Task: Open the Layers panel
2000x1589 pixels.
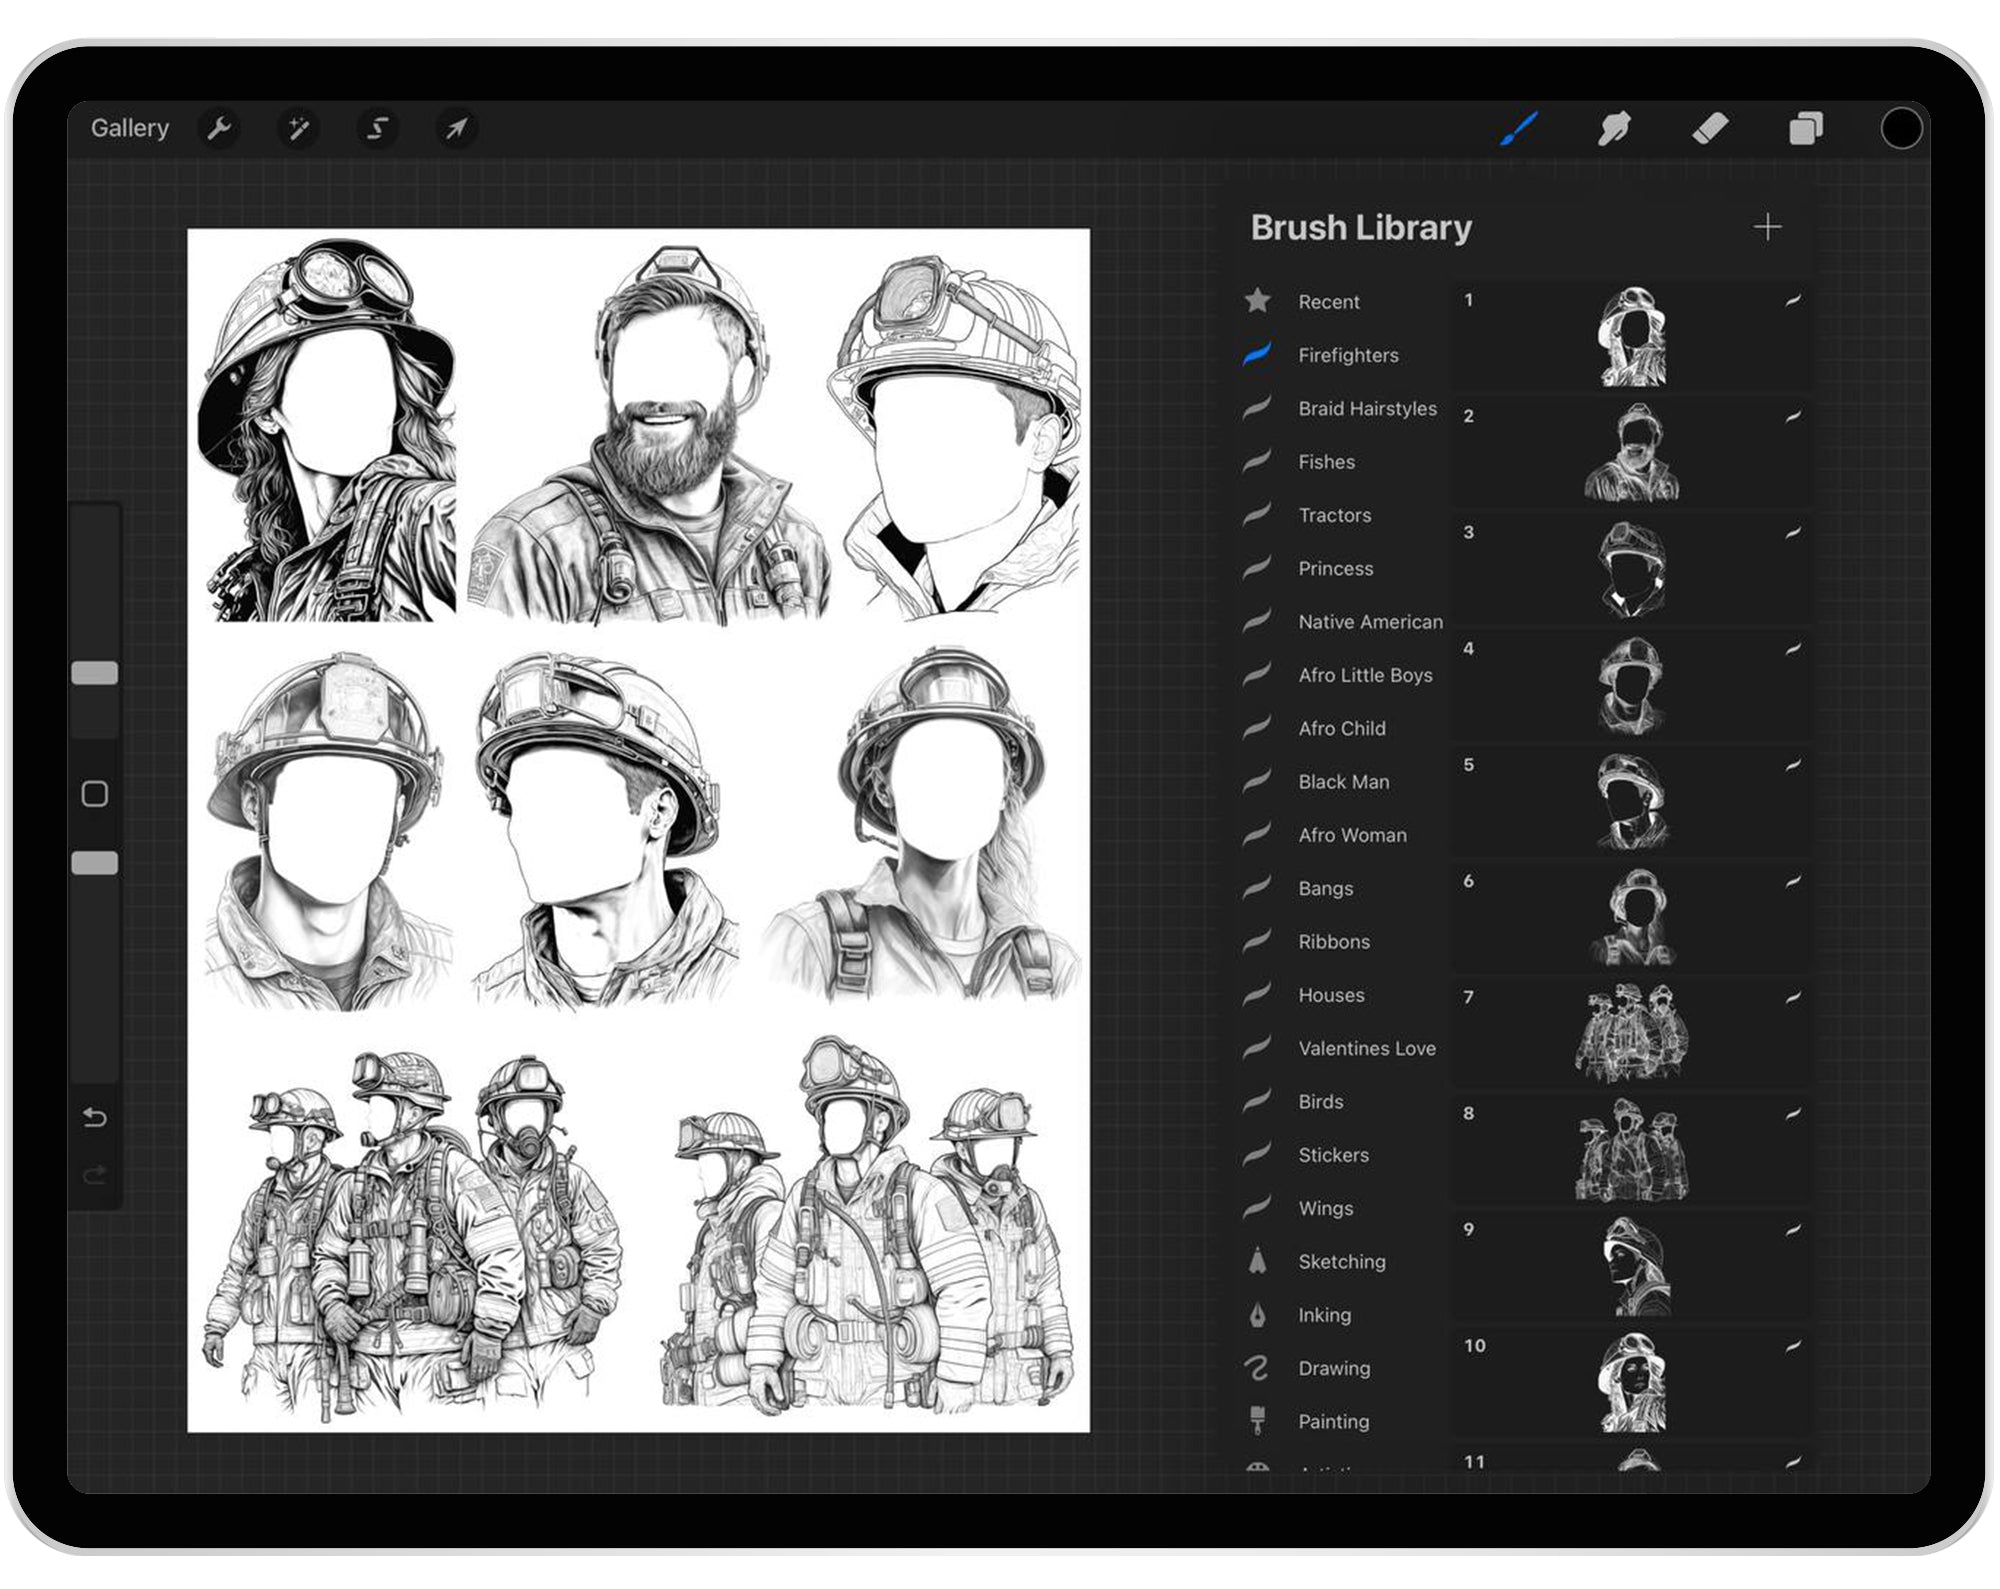Action: pyautogui.click(x=1806, y=128)
